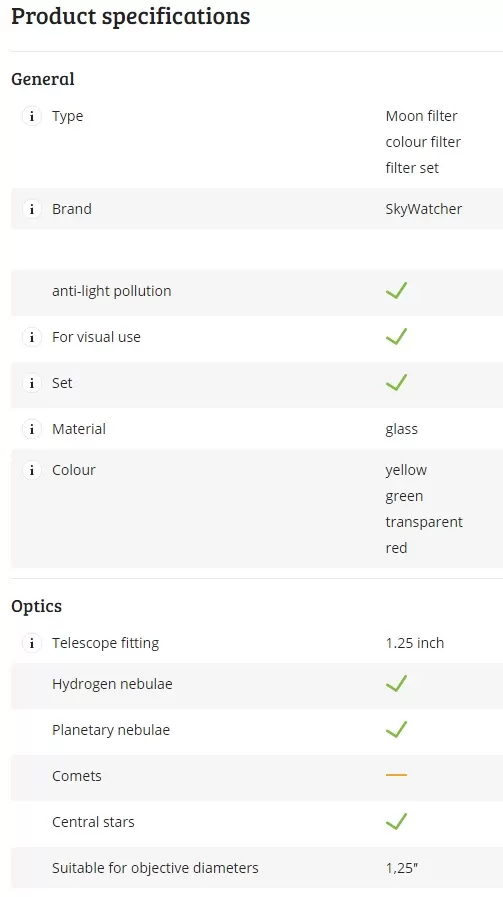Screen dimensions: 503x897
Task: Click the Optics section heading
Action: click(x=37, y=606)
